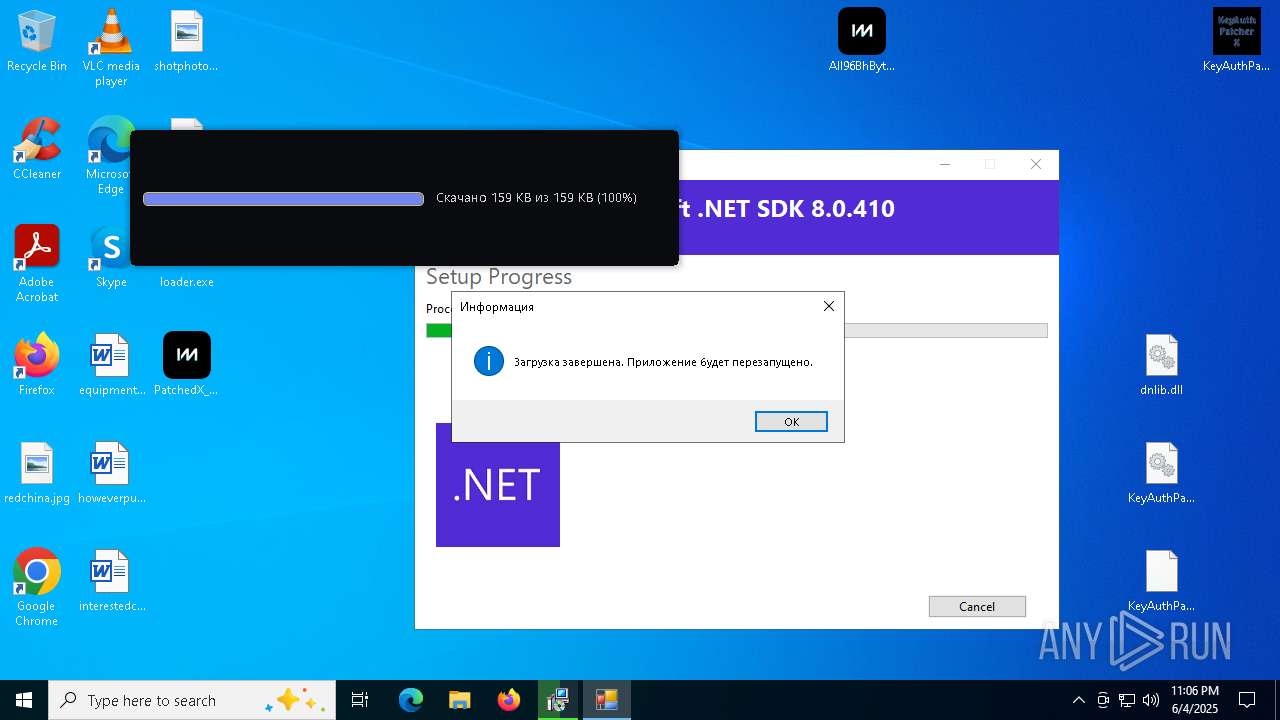Open the Skype desktop shortcut
The width and height of the screenshot is (1280, 720).
point(110,258)
